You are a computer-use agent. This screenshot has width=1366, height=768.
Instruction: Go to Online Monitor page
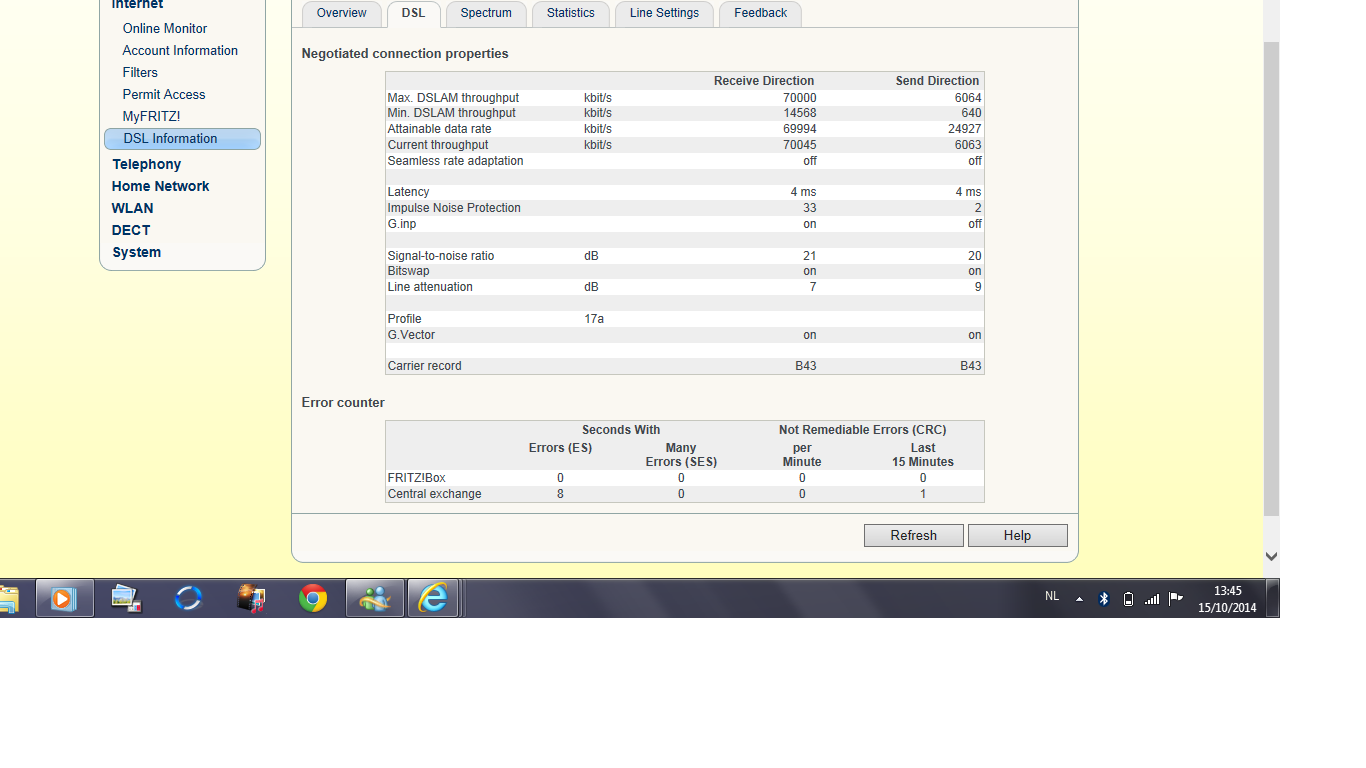point(165,28)
